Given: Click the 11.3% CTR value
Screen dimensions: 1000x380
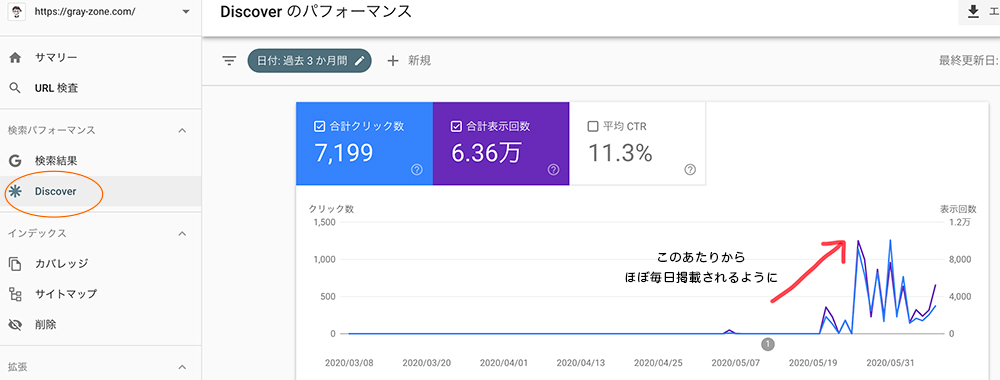Looking at the screenshot, I should tap(619, 153).
